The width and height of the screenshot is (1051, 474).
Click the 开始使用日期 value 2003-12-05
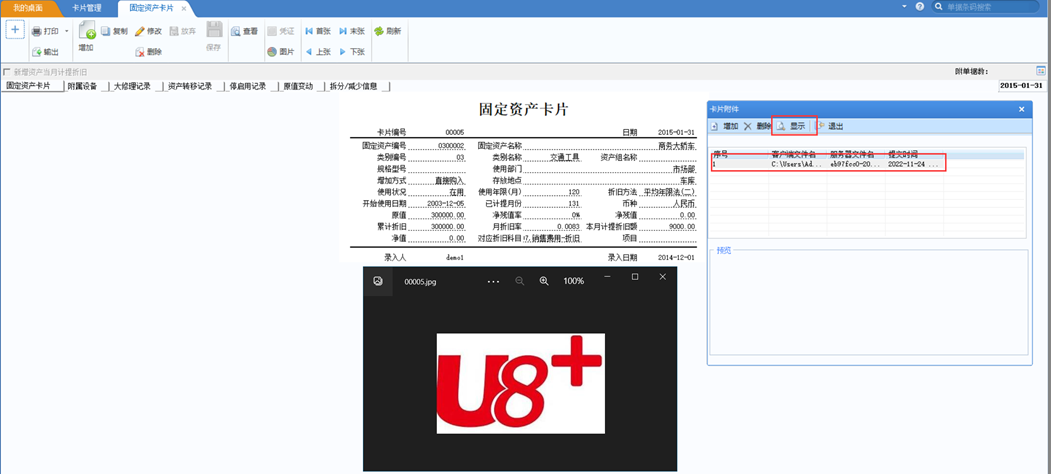click(x=446, y=204)
